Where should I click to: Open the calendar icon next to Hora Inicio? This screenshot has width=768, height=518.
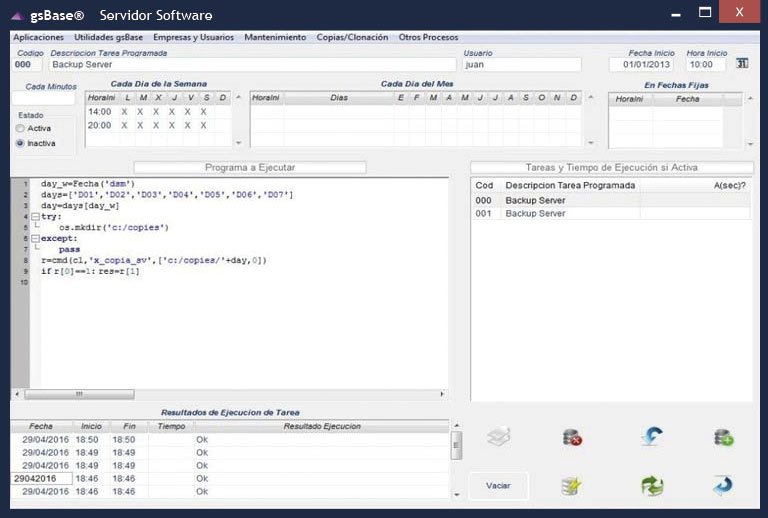tap(742, 63)
